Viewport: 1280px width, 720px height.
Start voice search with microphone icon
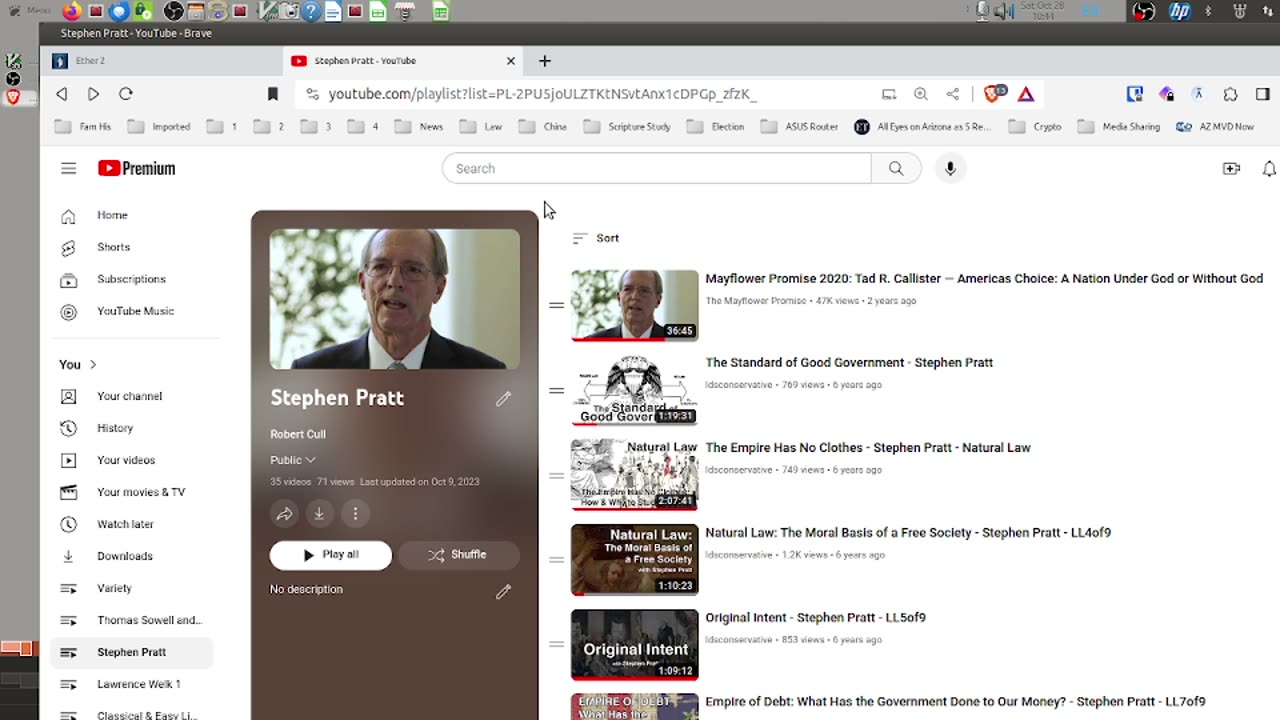950,169
